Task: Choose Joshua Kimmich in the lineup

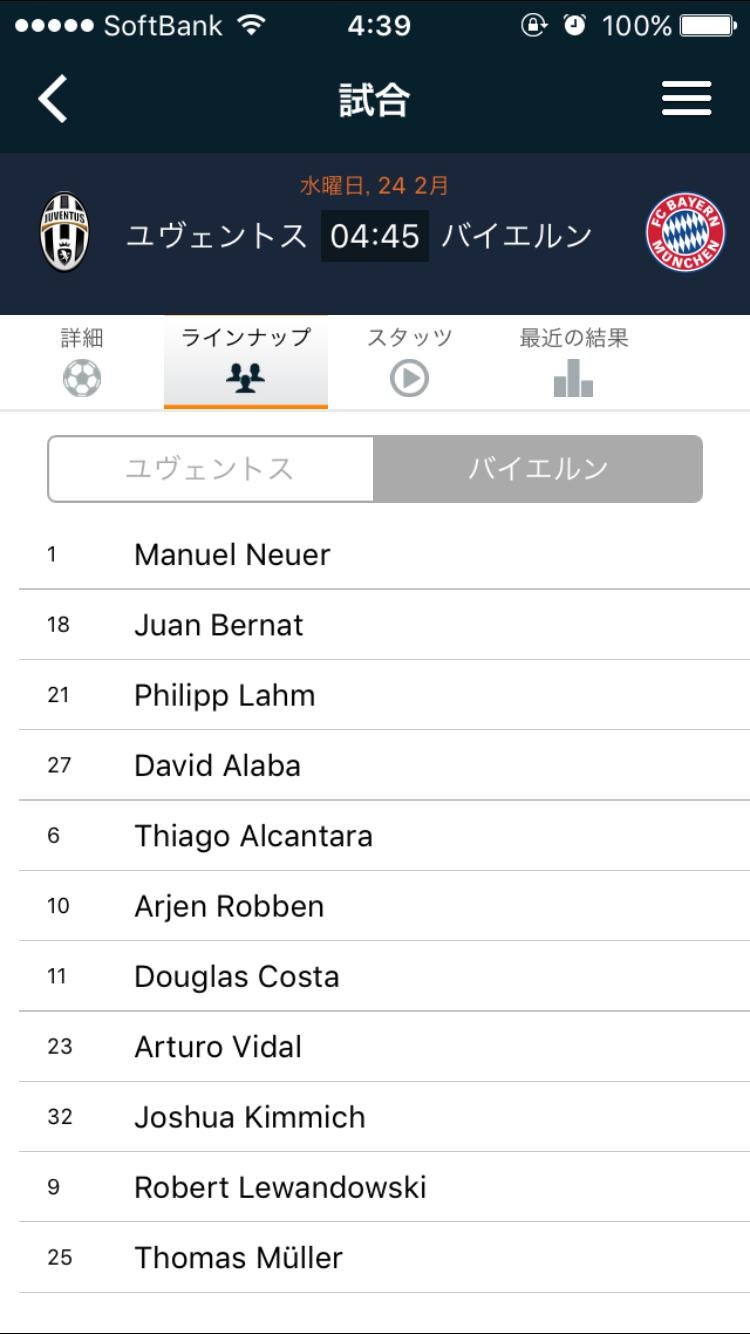Action: (x=249, y=1117)
